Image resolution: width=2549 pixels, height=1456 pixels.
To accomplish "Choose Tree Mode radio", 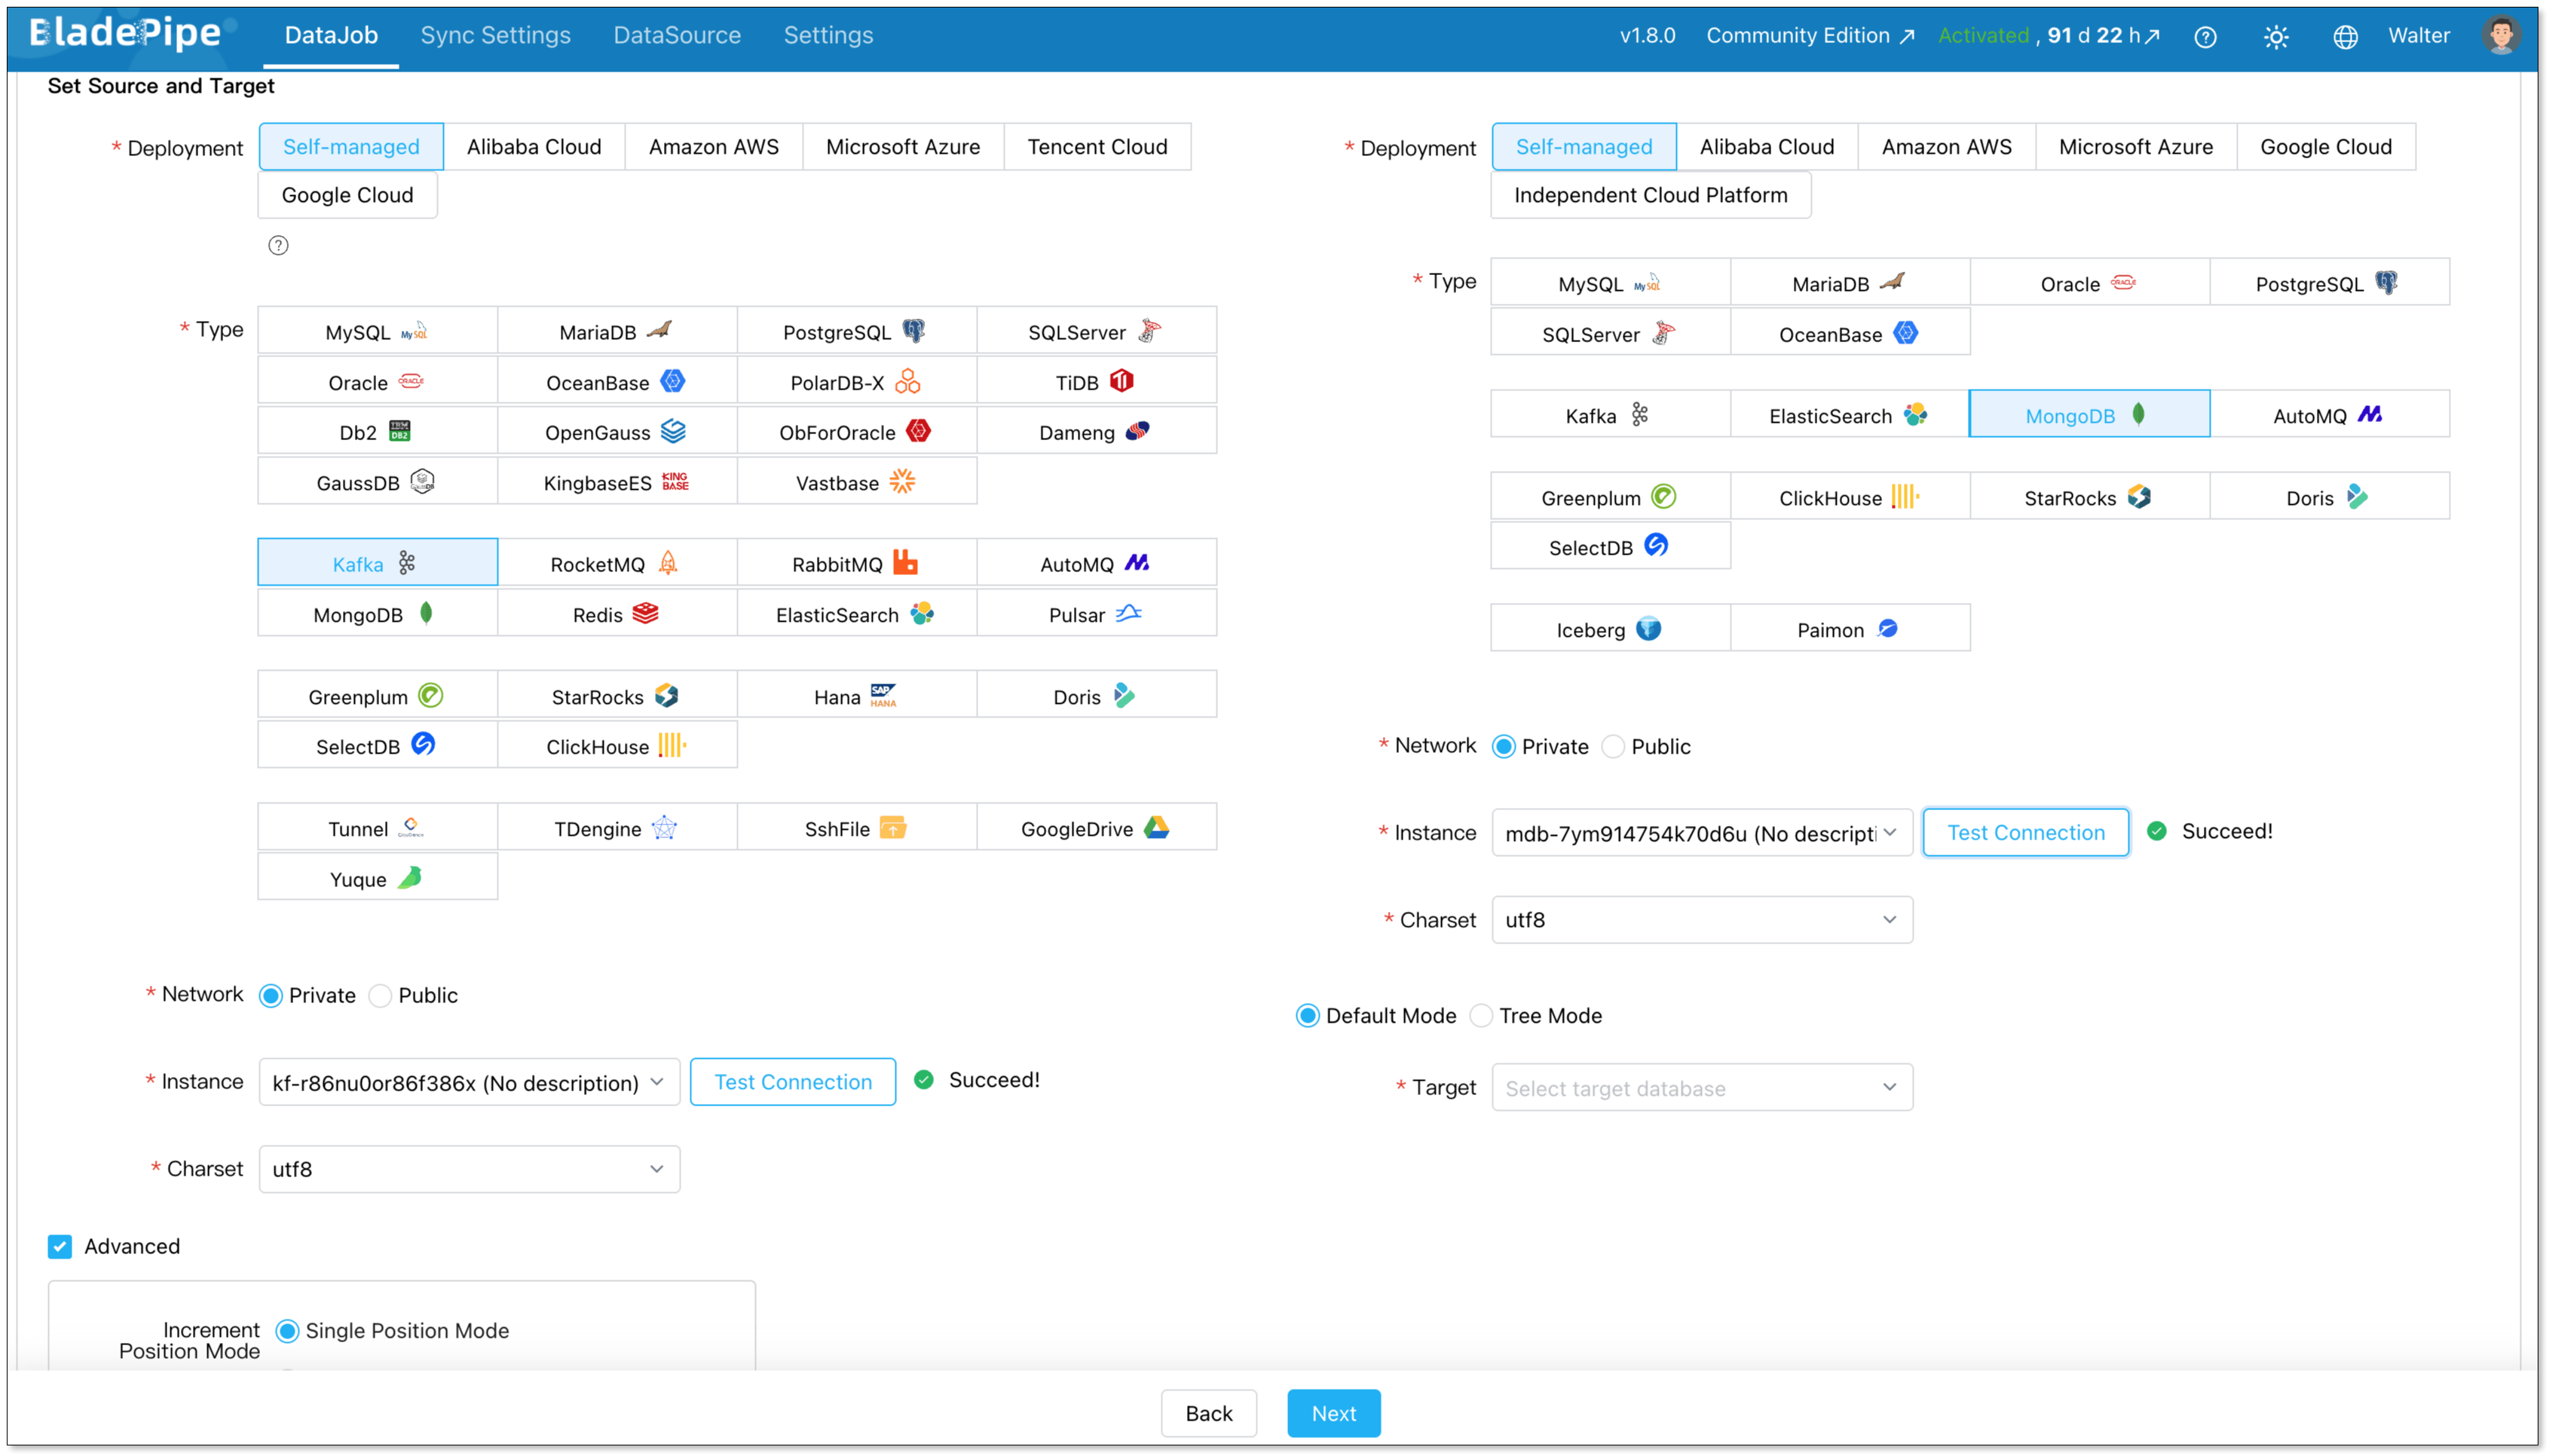I will [1481, 1016].
